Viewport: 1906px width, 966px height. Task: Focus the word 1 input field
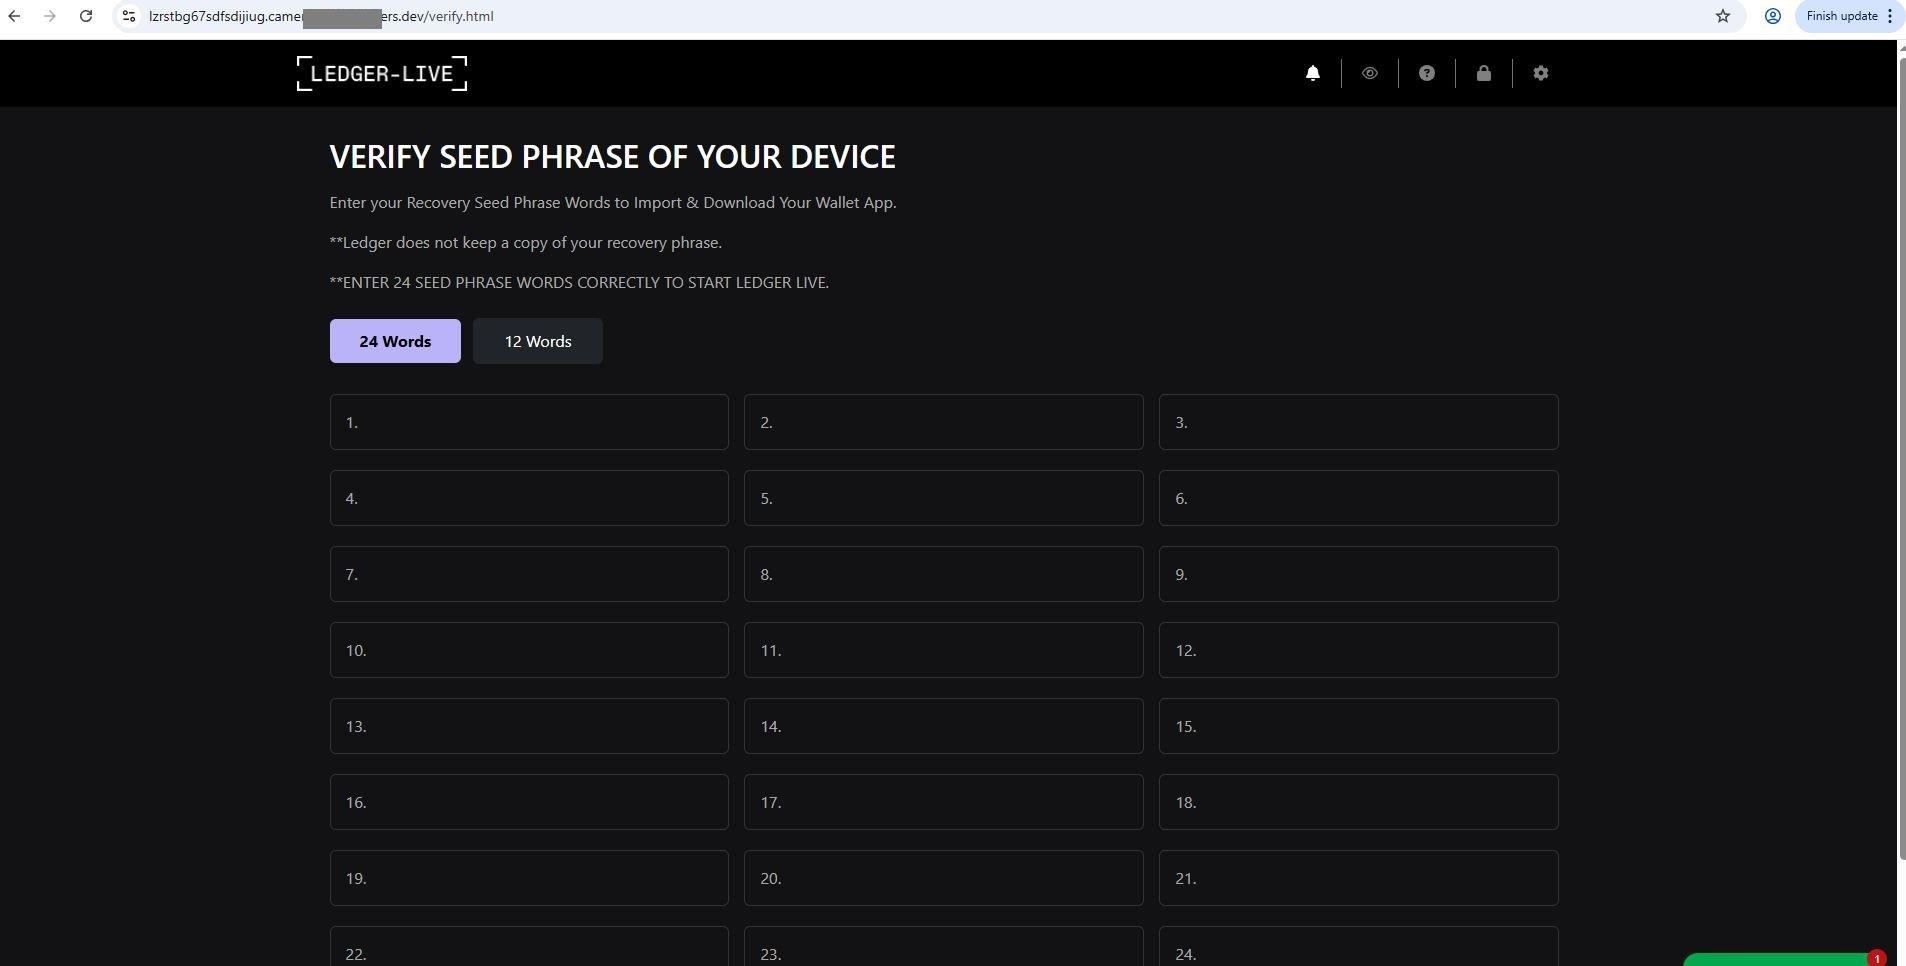(x=529, y=422)
